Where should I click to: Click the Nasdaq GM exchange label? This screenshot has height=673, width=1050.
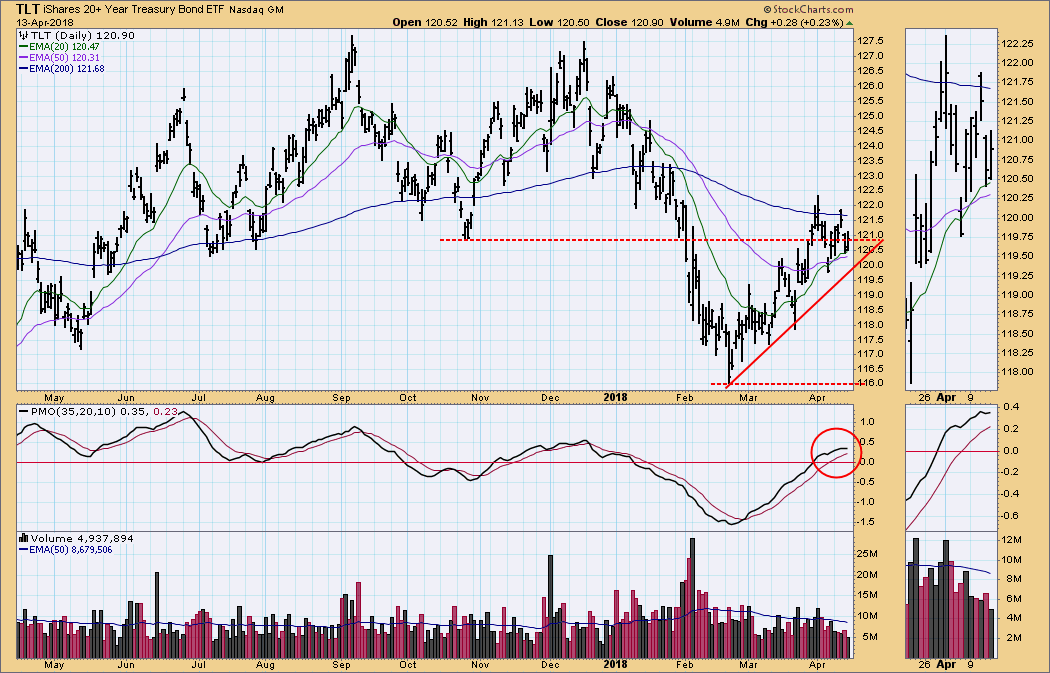256,10
